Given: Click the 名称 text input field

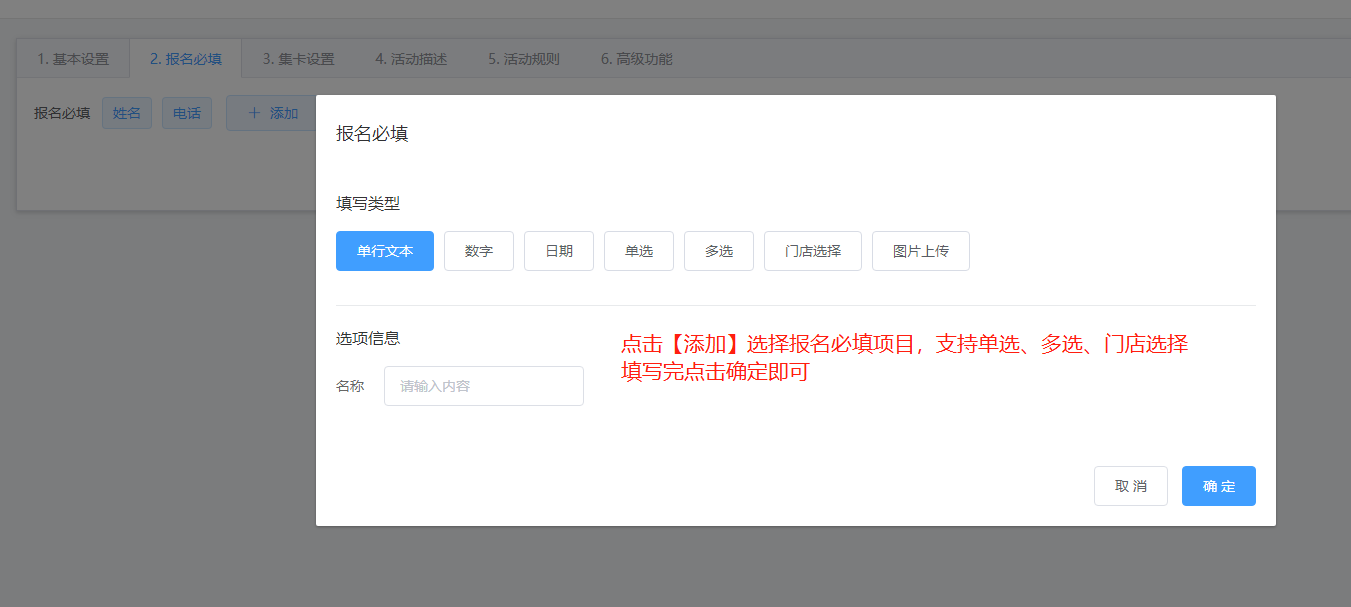Looking at the screenshot, I should click(x=484, y=386).
